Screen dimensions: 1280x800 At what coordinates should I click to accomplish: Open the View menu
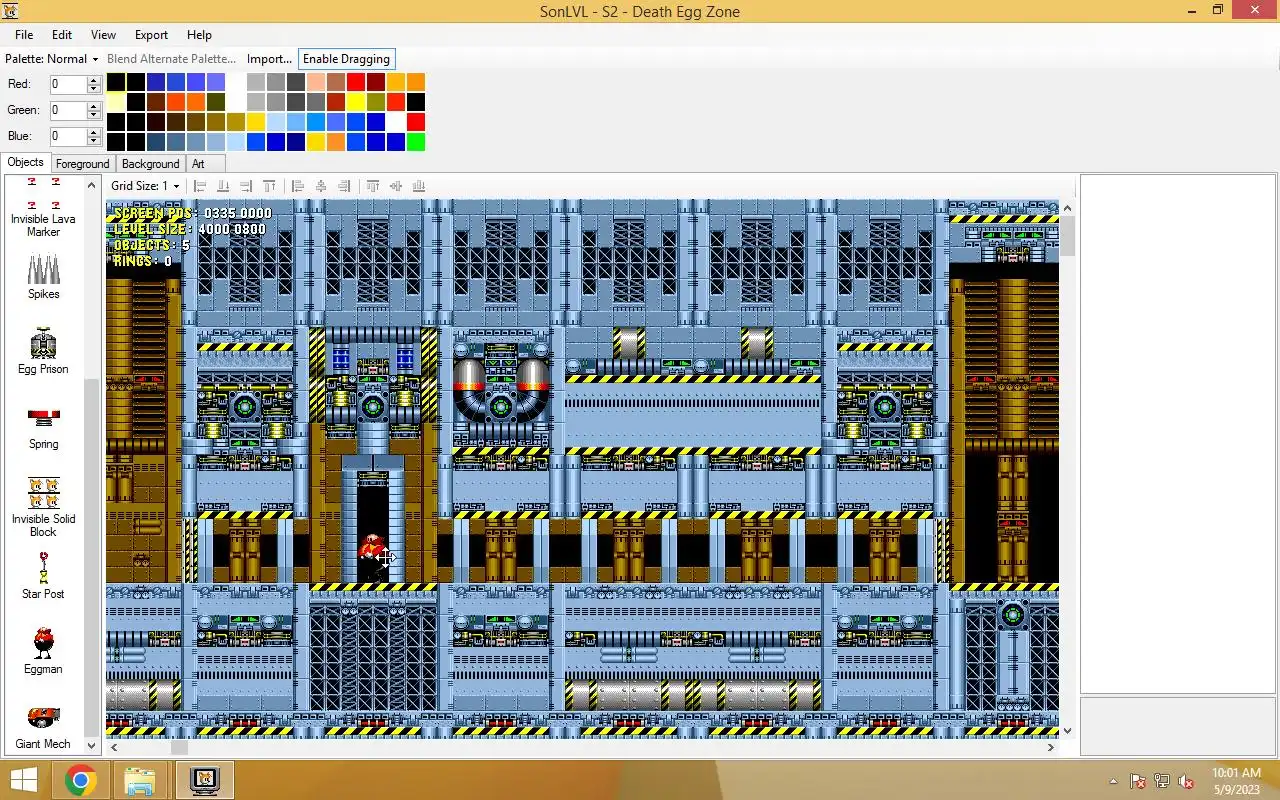point(103,35)
